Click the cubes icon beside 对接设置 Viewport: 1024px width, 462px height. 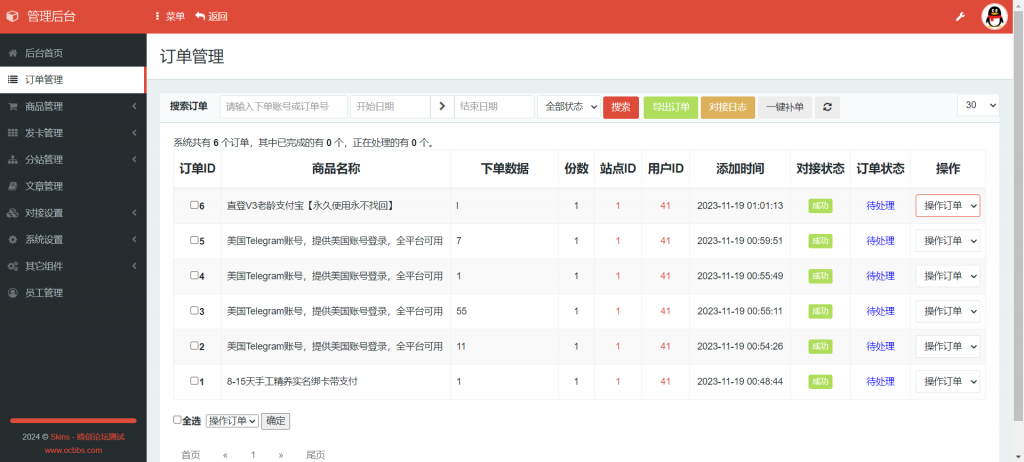coord(12,213)
